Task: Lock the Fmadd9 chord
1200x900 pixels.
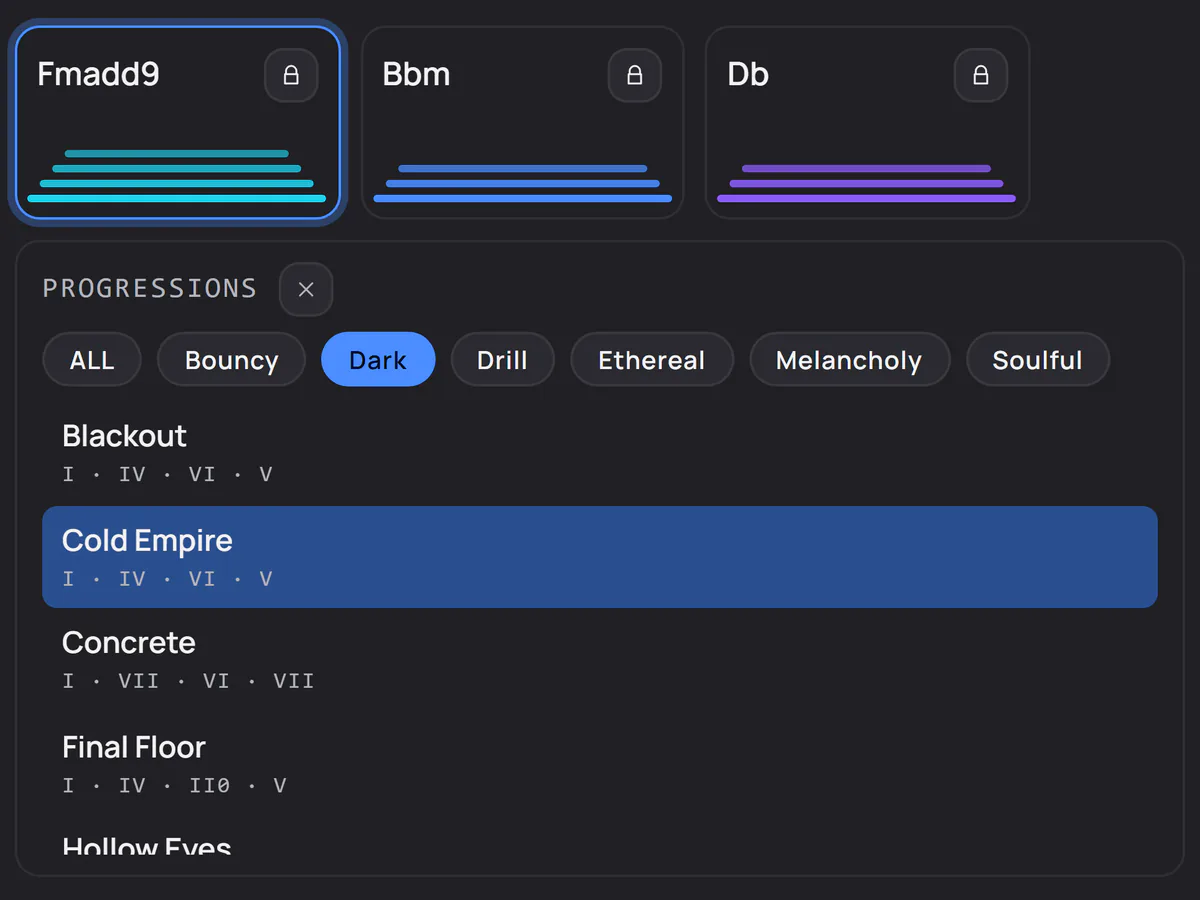Action: coord(291,75)
